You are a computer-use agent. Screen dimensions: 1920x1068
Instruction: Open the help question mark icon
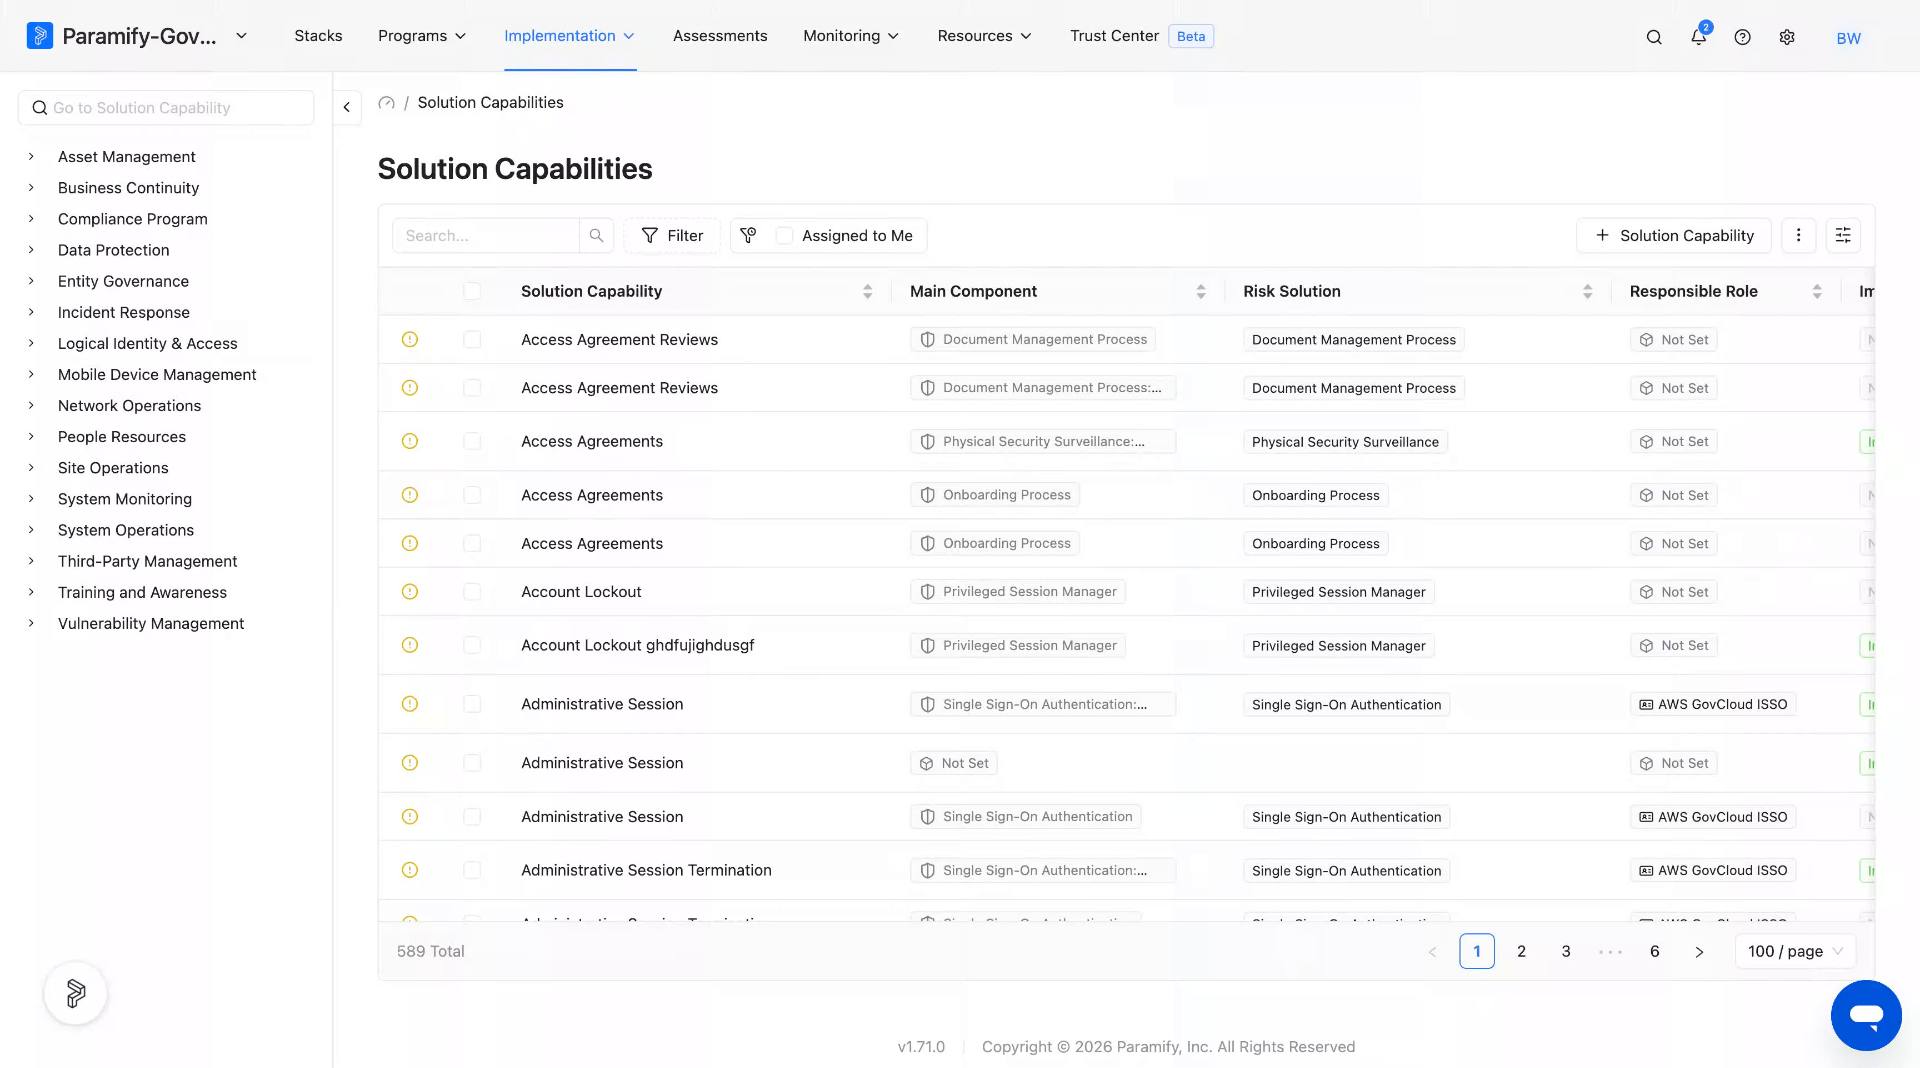coord(1742,37)
